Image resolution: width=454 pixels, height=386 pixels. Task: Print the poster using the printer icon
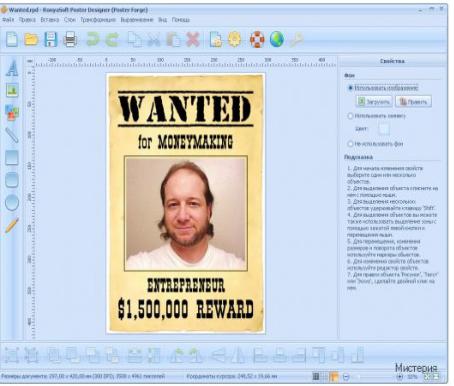pos(70,39)
